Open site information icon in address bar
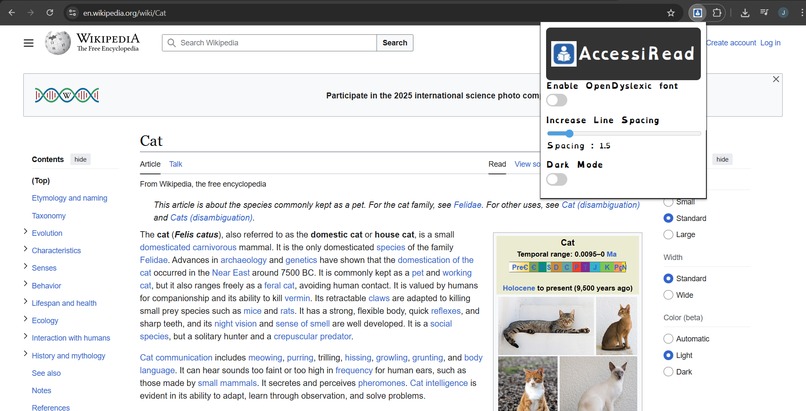Viewport: 806px width, 411px height. point(72,13)
